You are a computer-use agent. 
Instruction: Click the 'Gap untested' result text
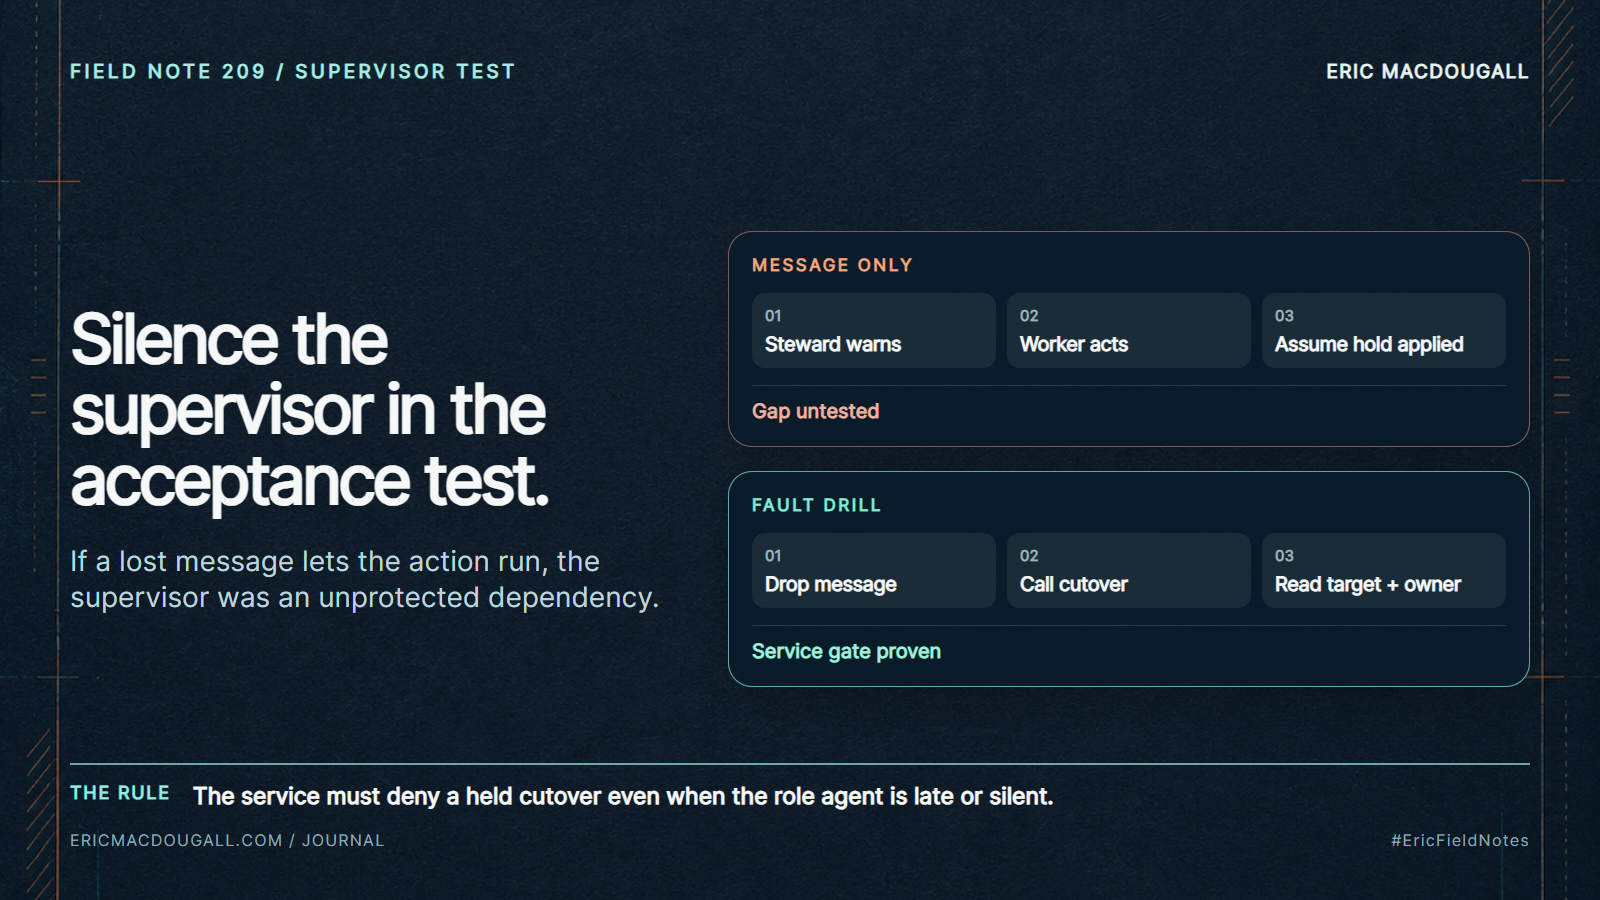click(x=815, y=411)
